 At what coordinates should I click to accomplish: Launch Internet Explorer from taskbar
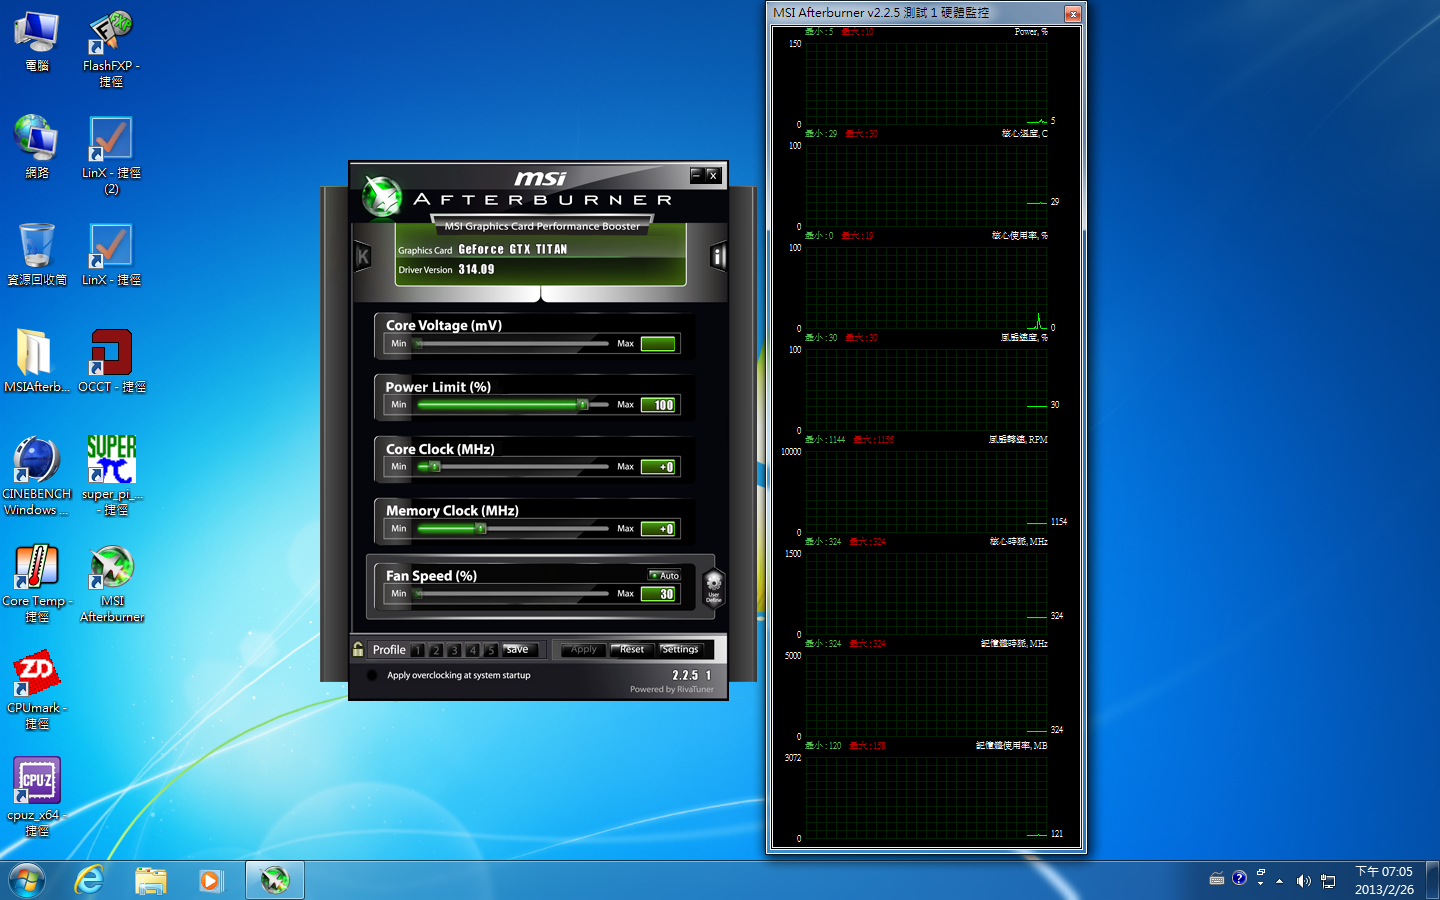click(90, 880)
